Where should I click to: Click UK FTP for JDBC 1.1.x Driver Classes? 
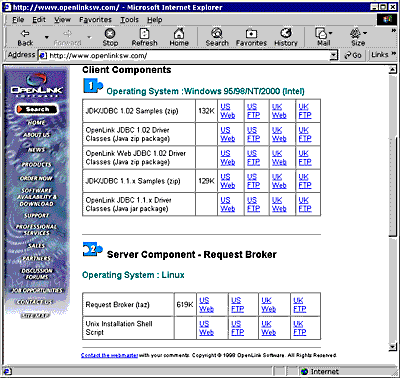pos(305,204)
